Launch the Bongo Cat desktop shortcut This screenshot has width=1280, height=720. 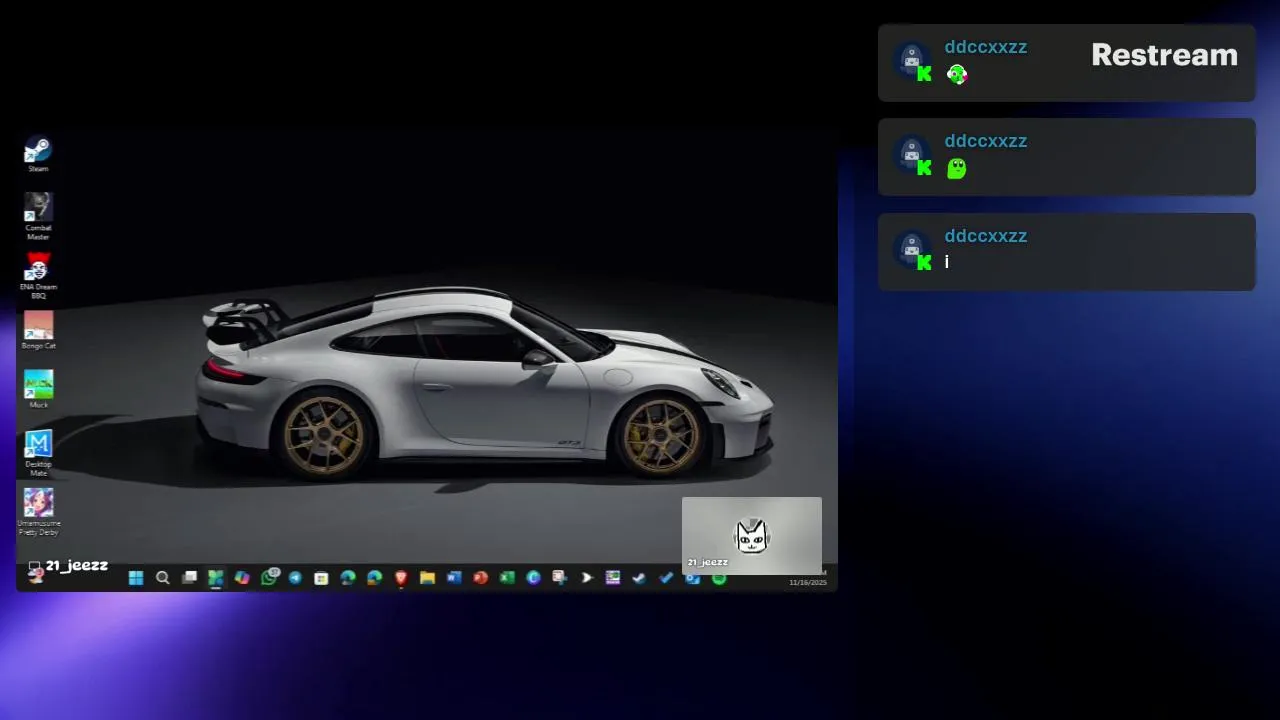coord(38,330)
